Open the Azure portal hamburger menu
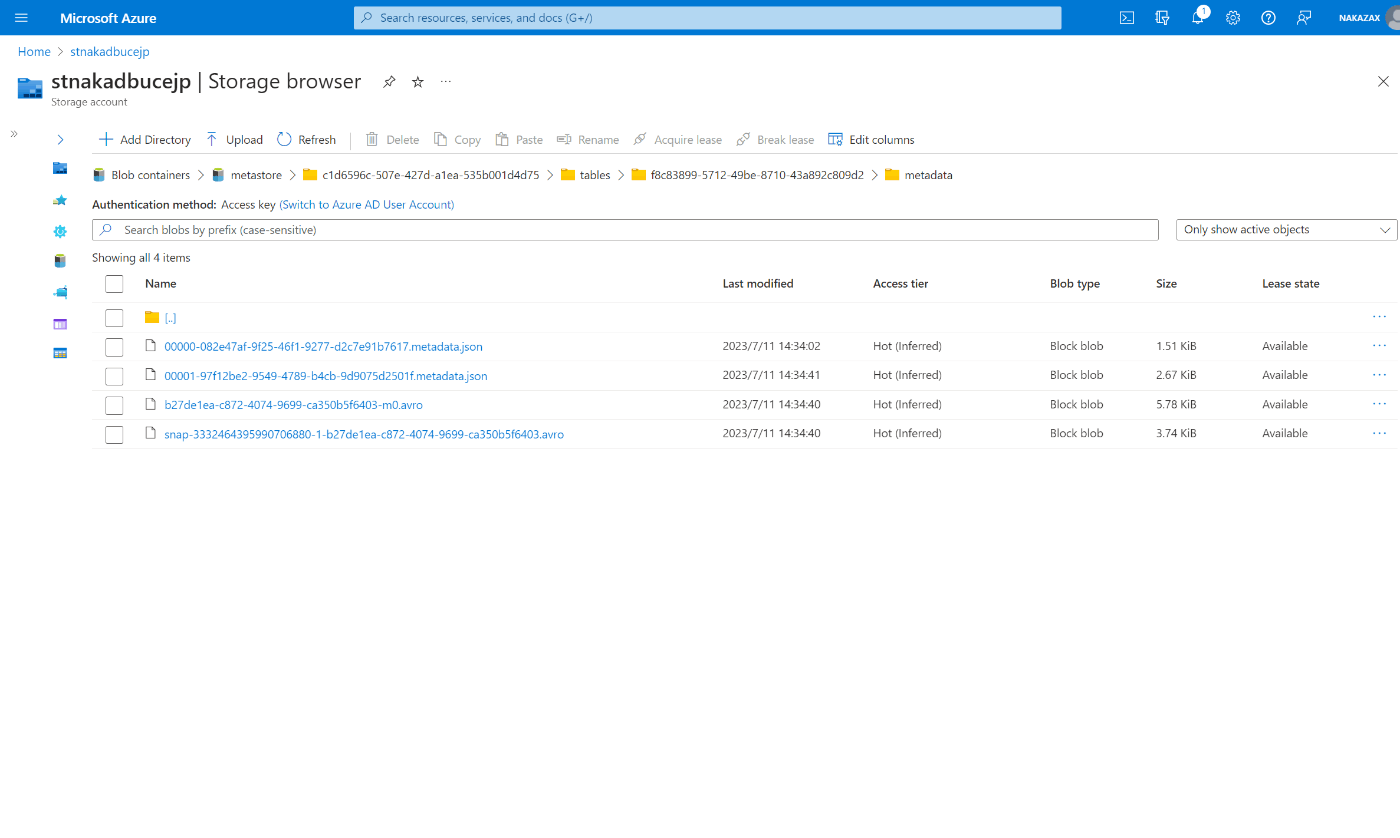The image size is (1400, 838). (x=21, y=18)
